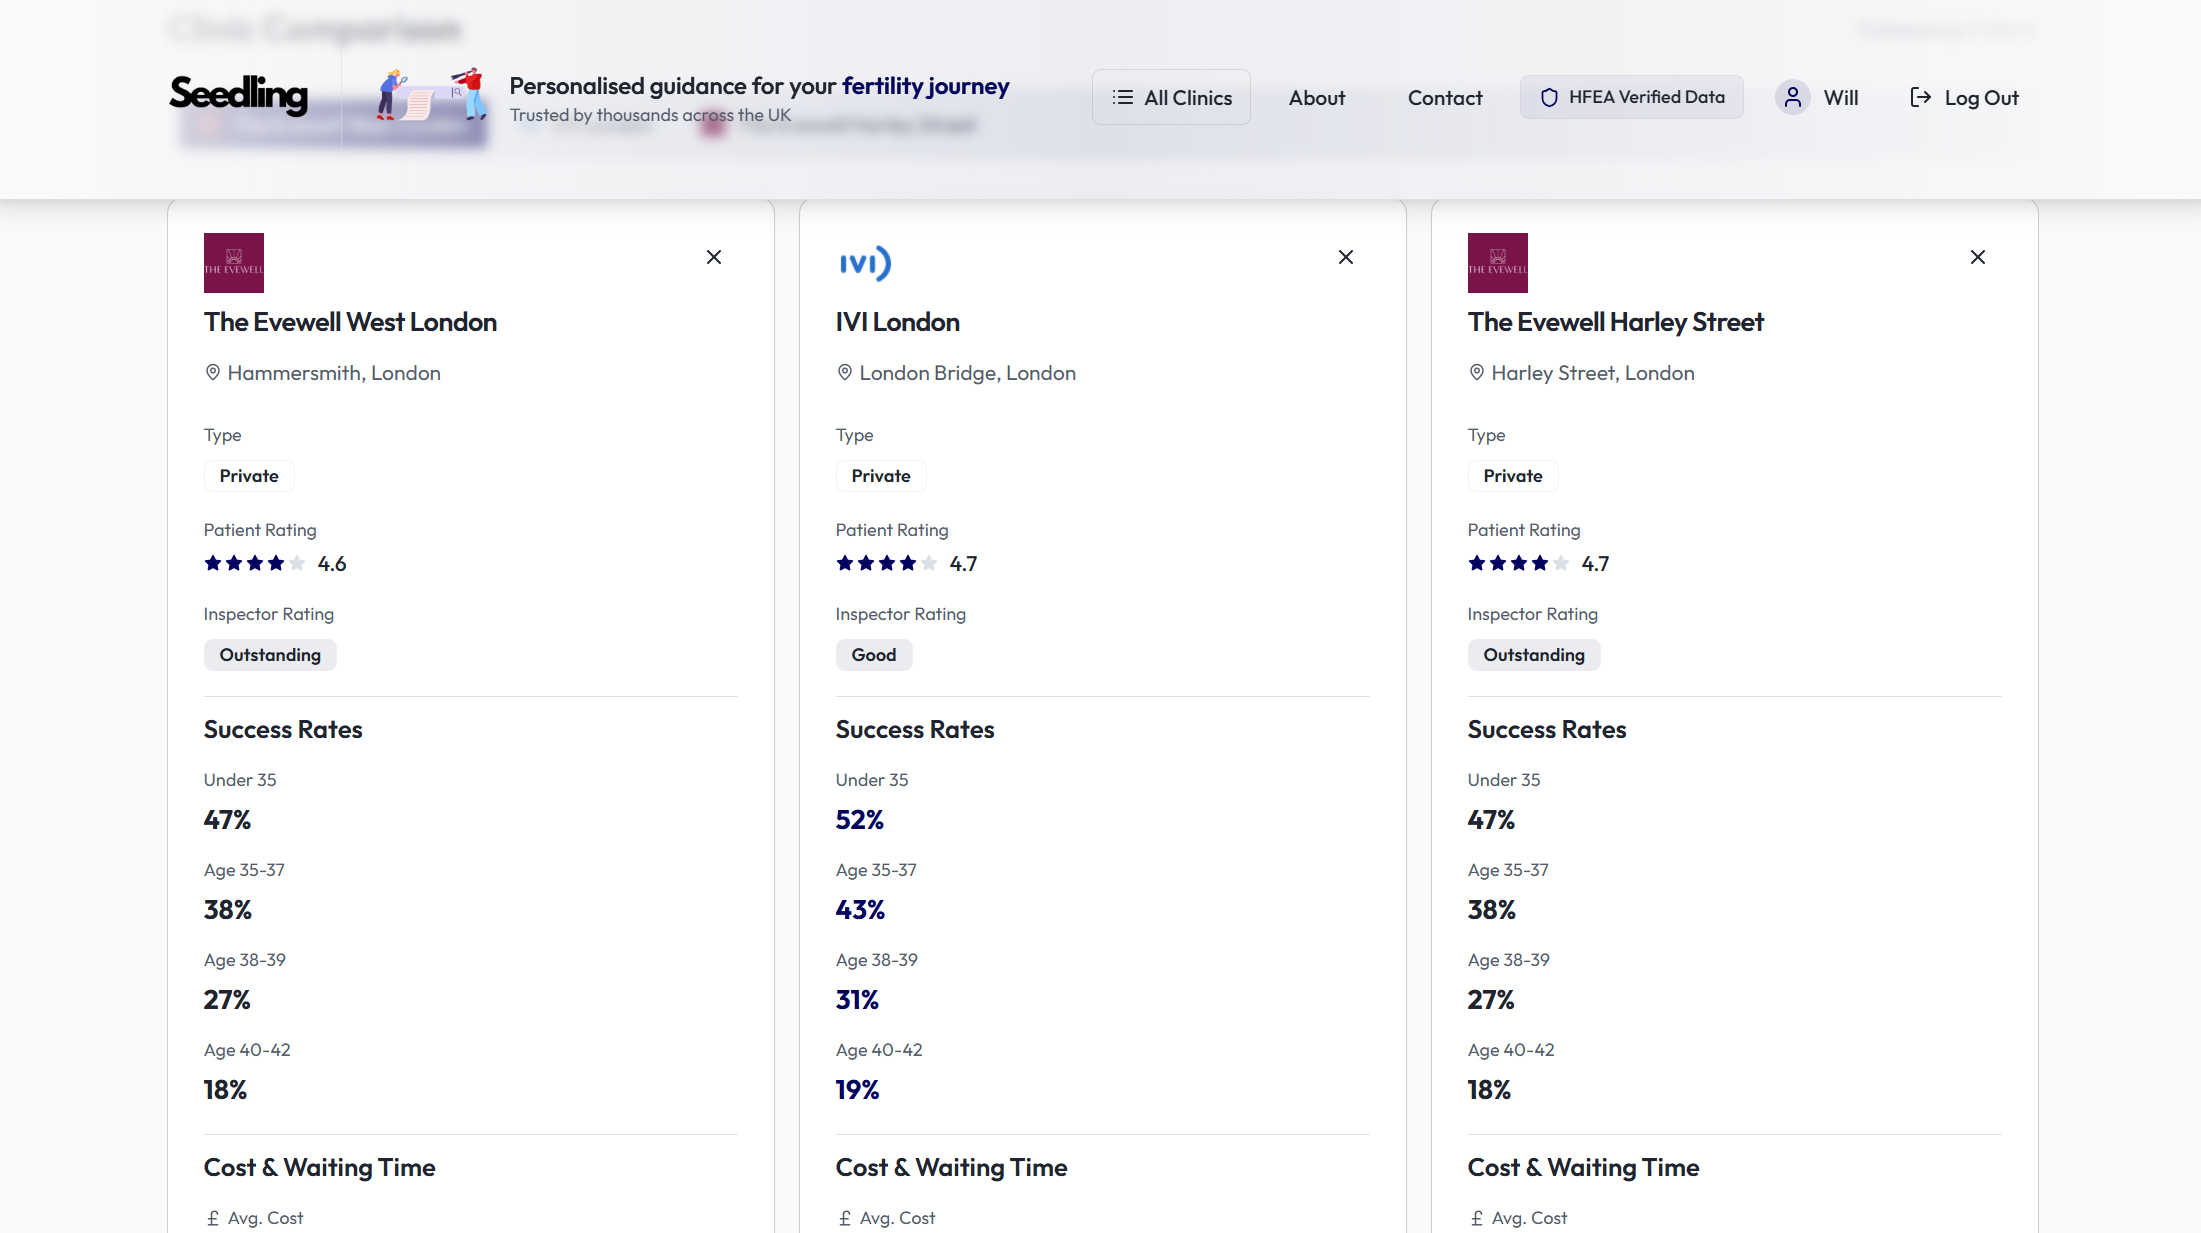Open the All Clinics list
This screenshot has height=1233, width=2201.
[x=1171, y=97]
